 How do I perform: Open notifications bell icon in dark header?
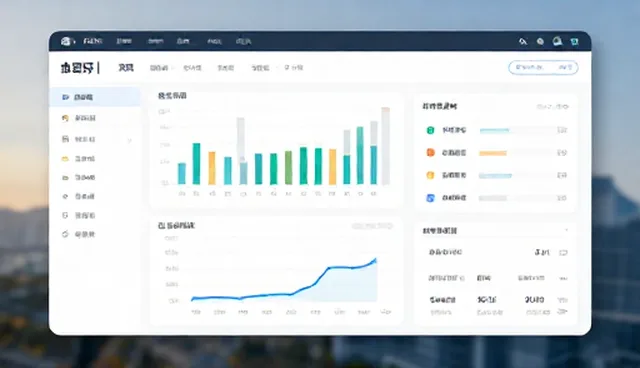[x=557, y=41]
